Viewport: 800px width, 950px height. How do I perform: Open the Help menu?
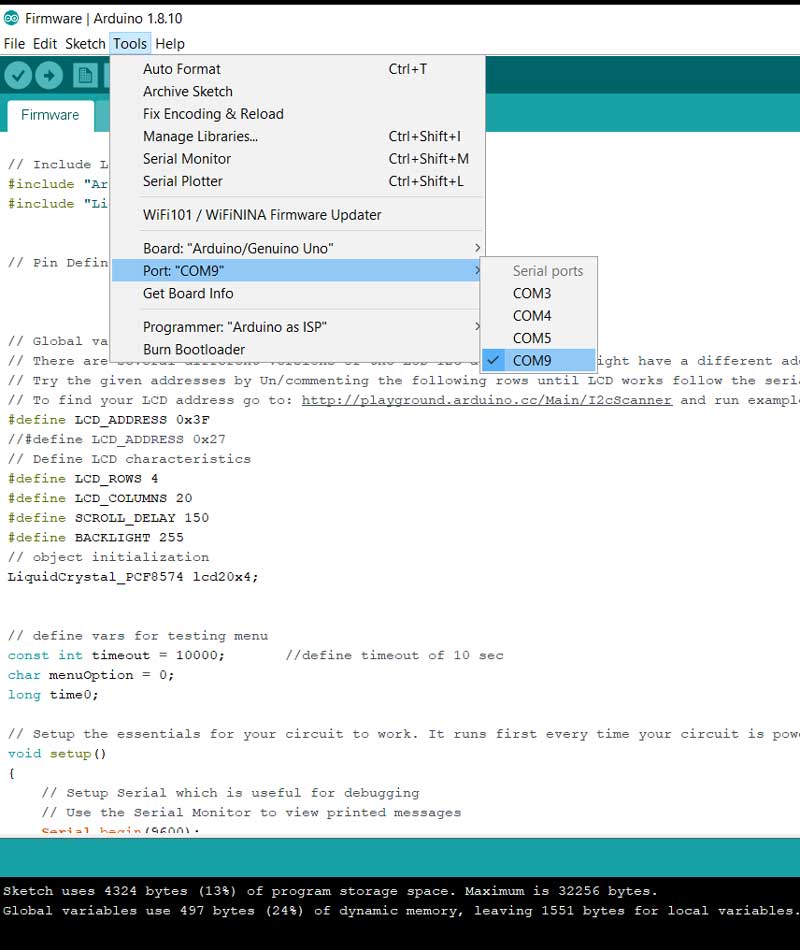(x=170, y=44)
